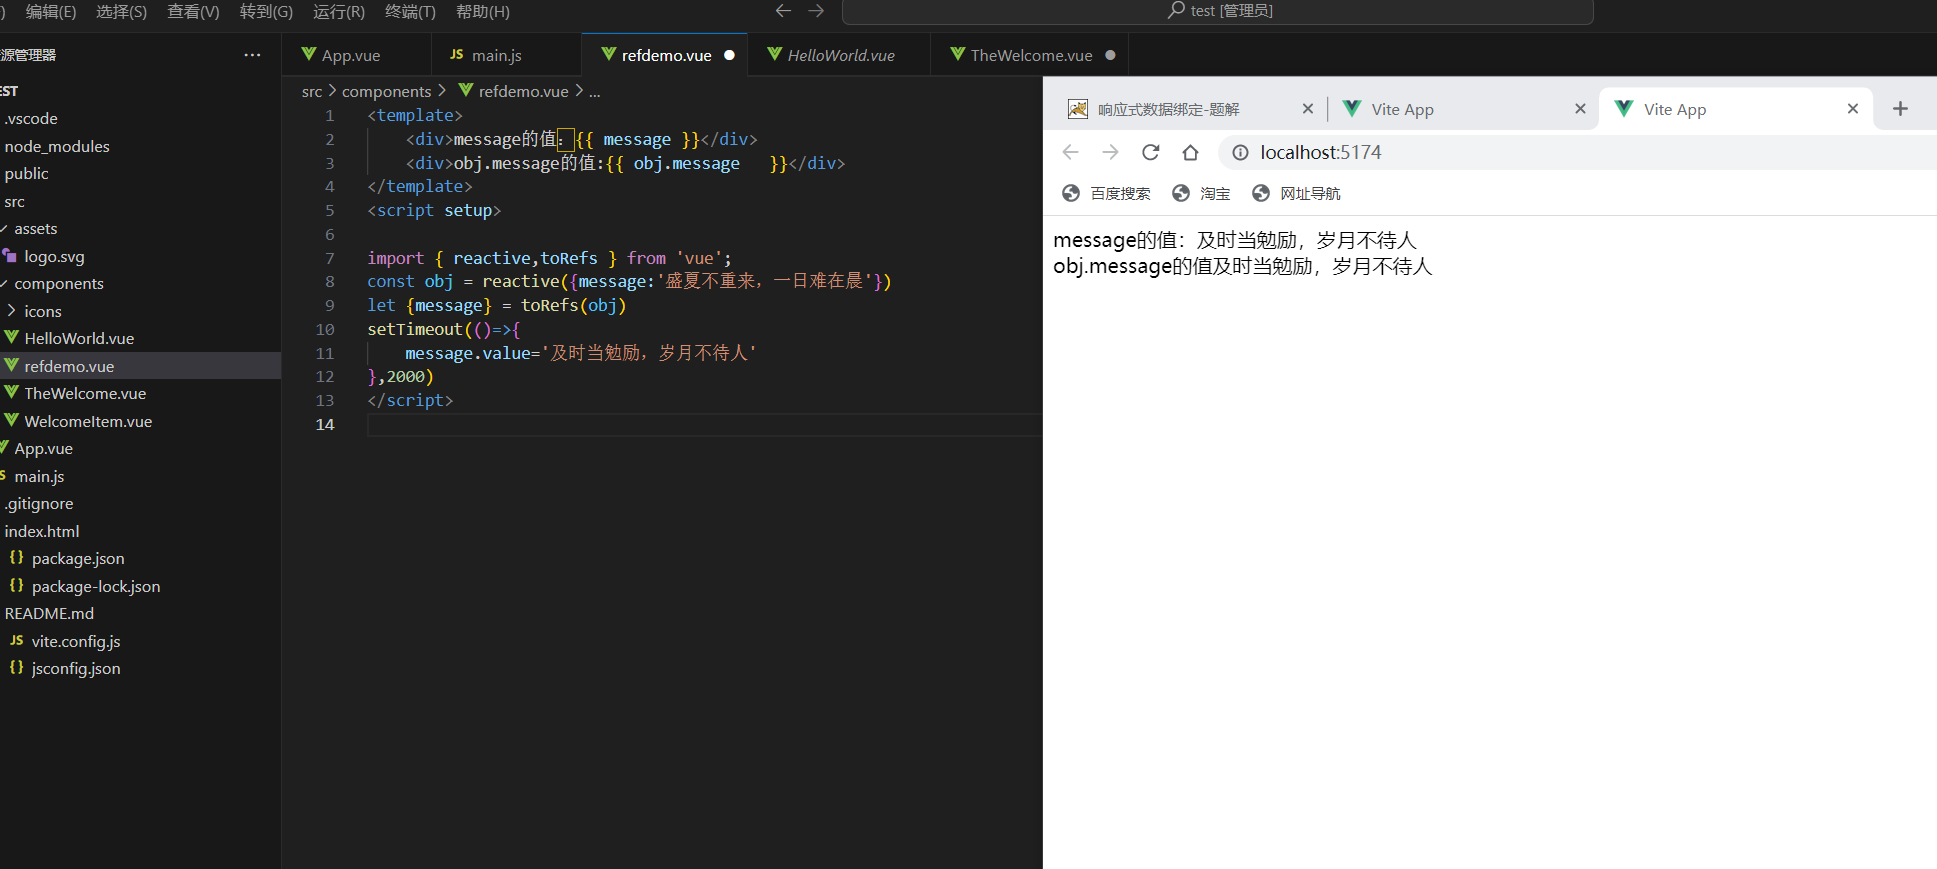Click the browser home button
Image resolution: width=1937 pixels, height=869 pixels.
coord(1190,152)
